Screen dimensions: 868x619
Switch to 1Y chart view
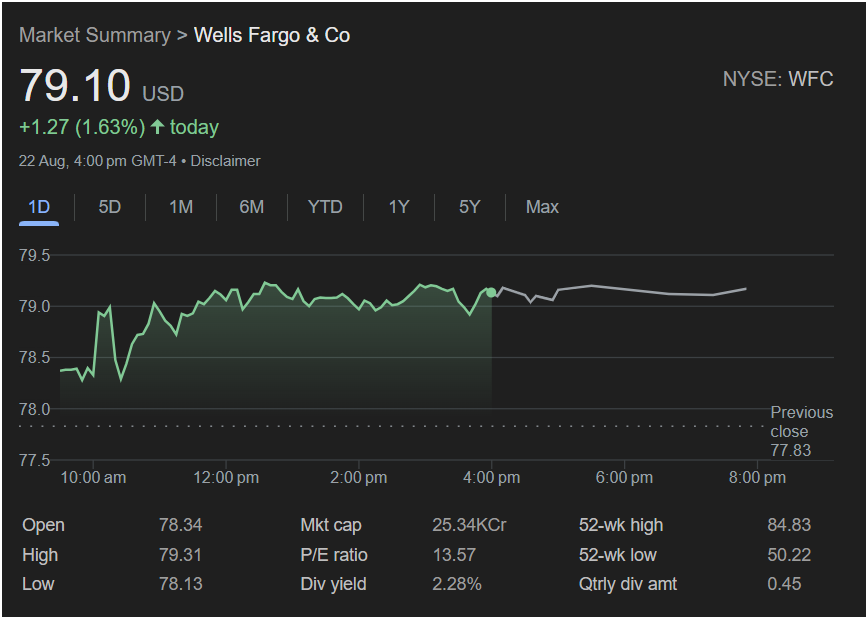coord(399,207)
